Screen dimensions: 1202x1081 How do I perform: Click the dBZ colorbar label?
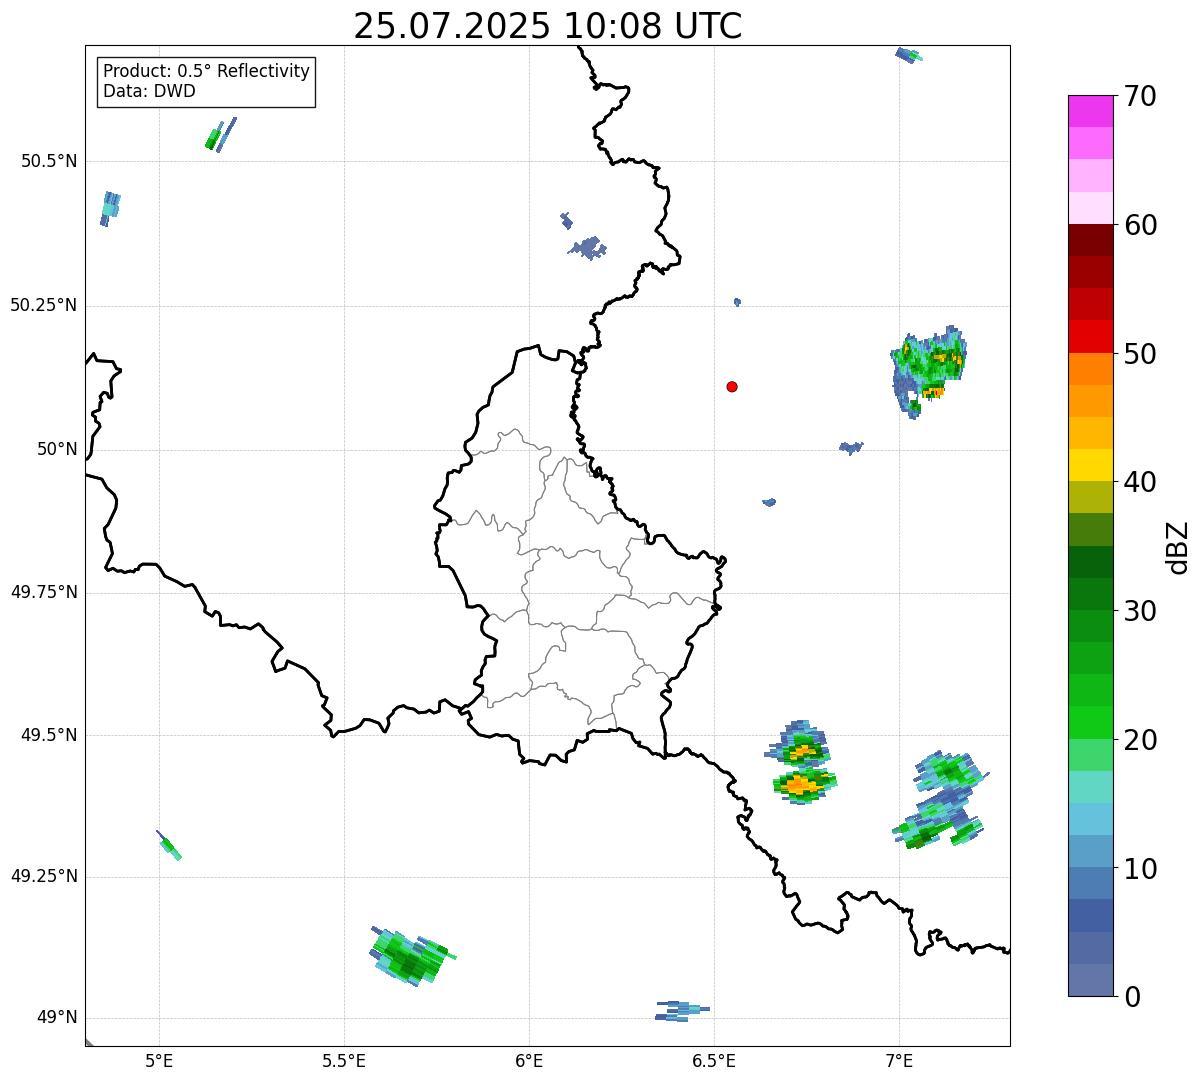click(1178, 547)
